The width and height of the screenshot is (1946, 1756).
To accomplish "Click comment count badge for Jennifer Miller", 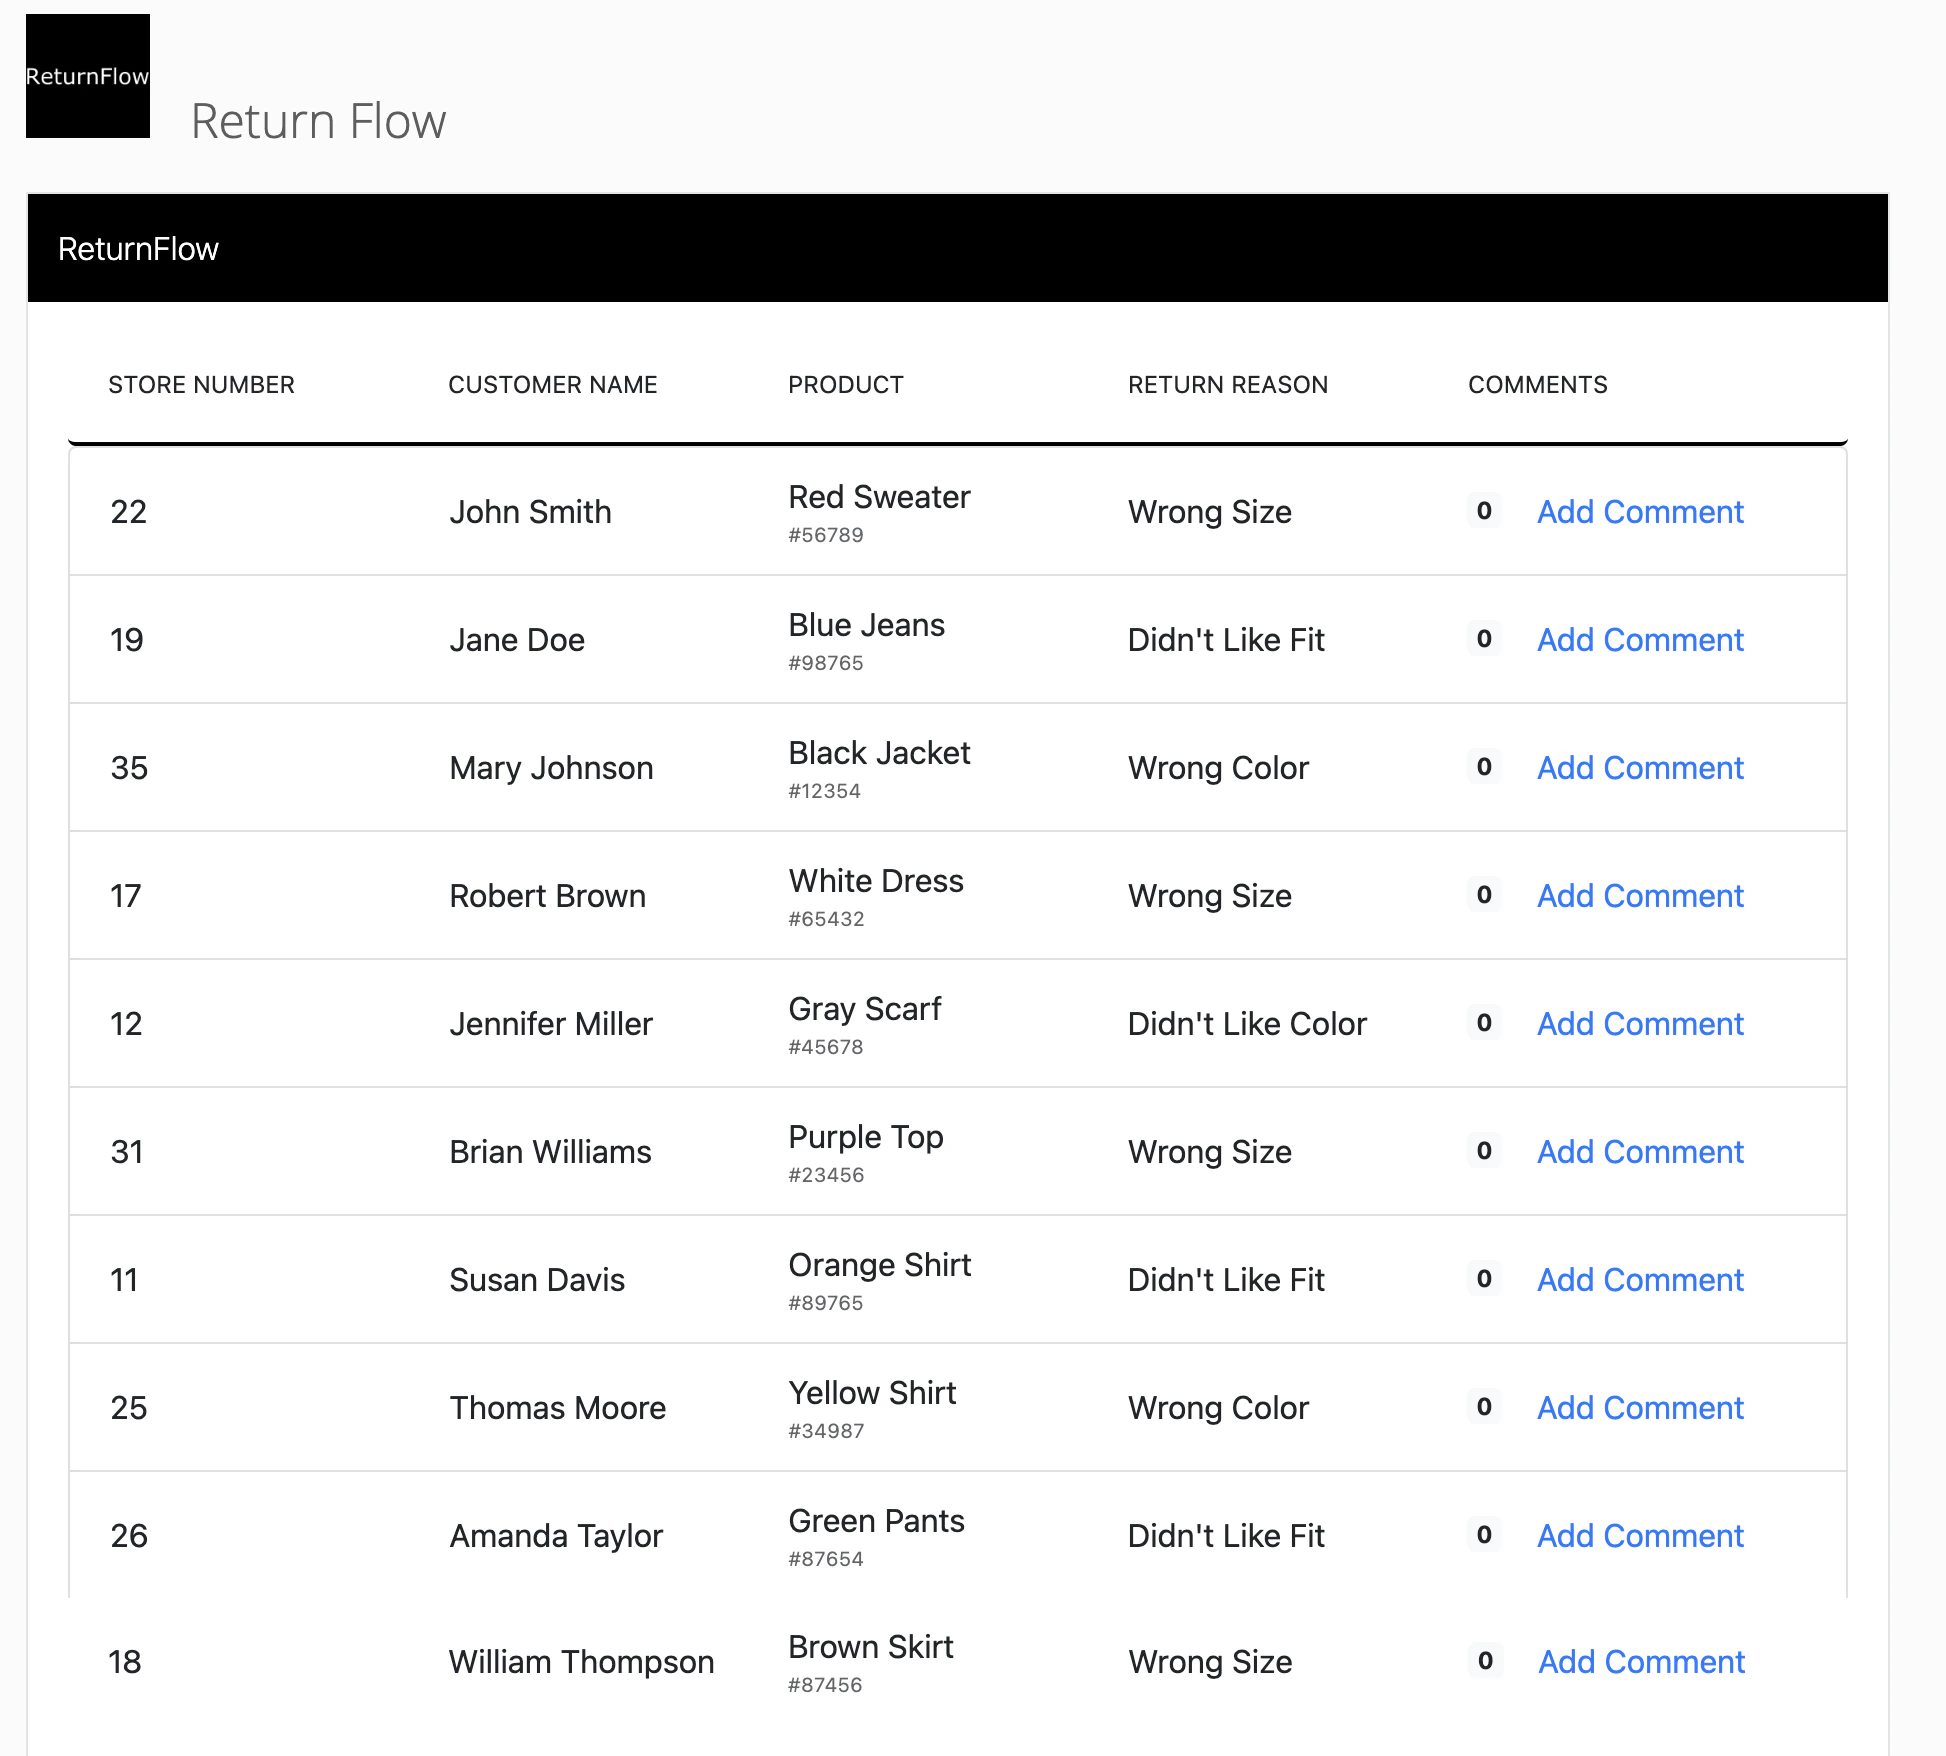I will point(1484,1023).
